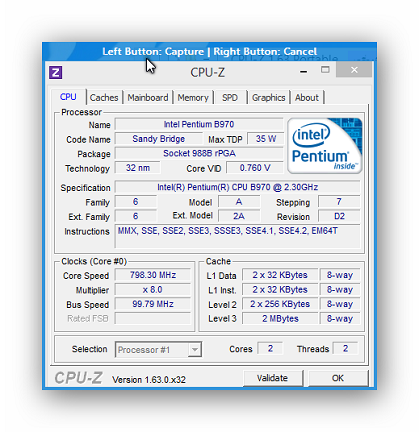Click the 0.760 V Core VID value
Screen dimensions: 419x432
point(255,168)
